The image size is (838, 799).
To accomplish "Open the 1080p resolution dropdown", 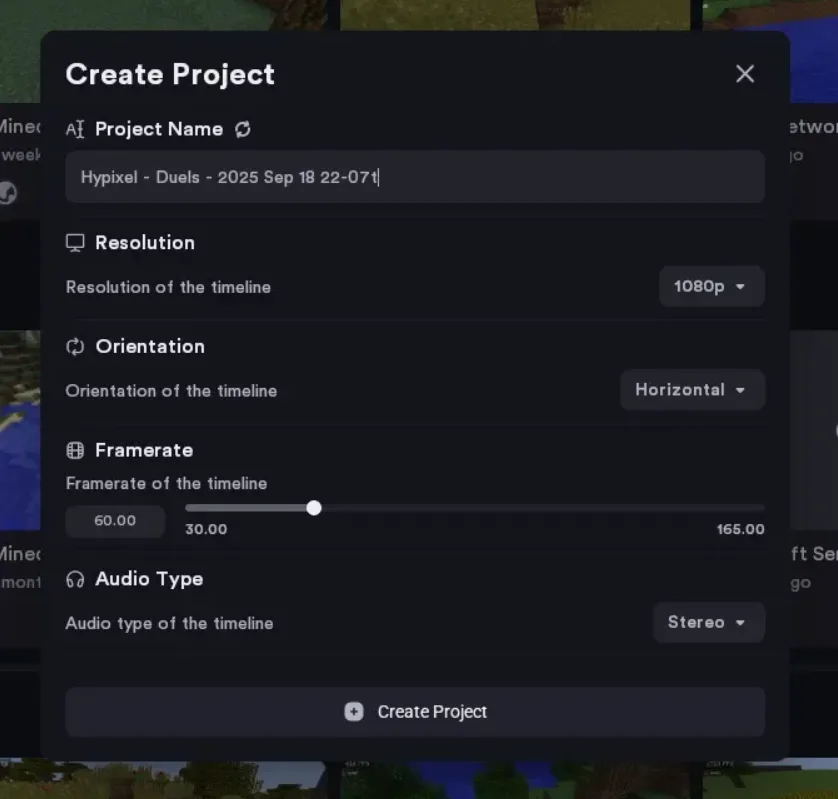I will click(x=711, y=286).
